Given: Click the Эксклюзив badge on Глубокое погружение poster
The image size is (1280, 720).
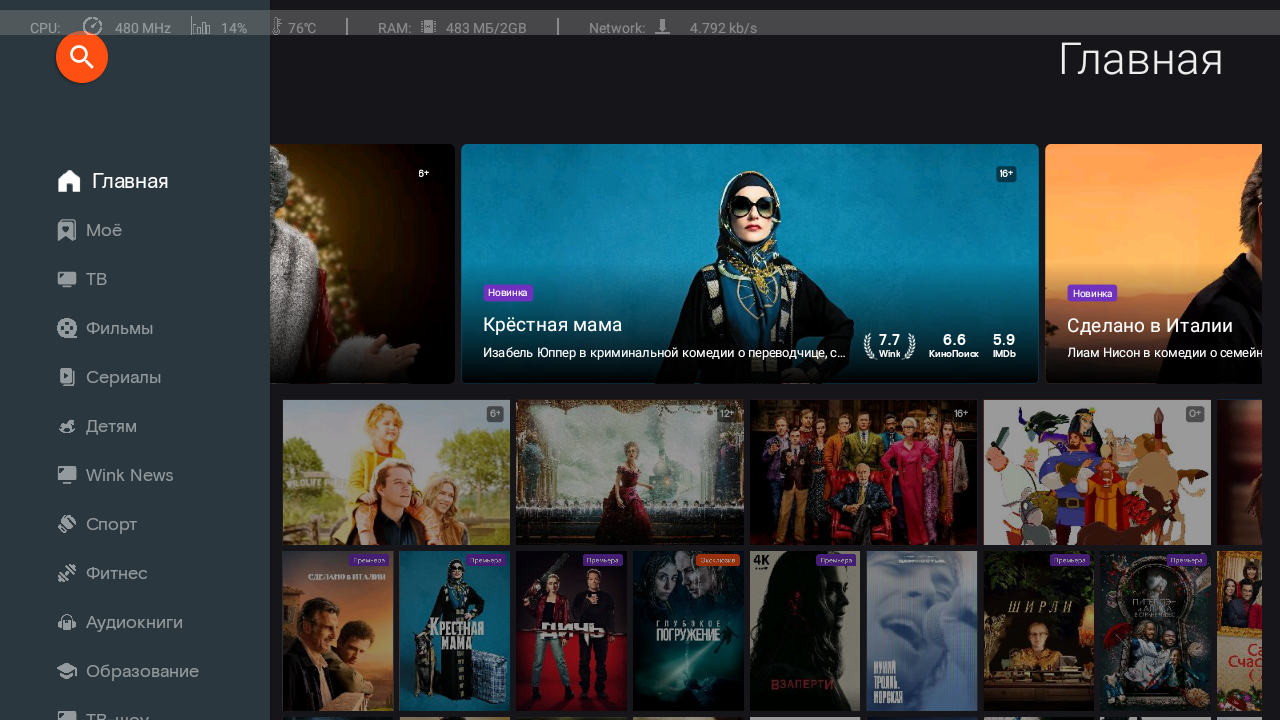Looking at the screenshot, I should (718, 560).
